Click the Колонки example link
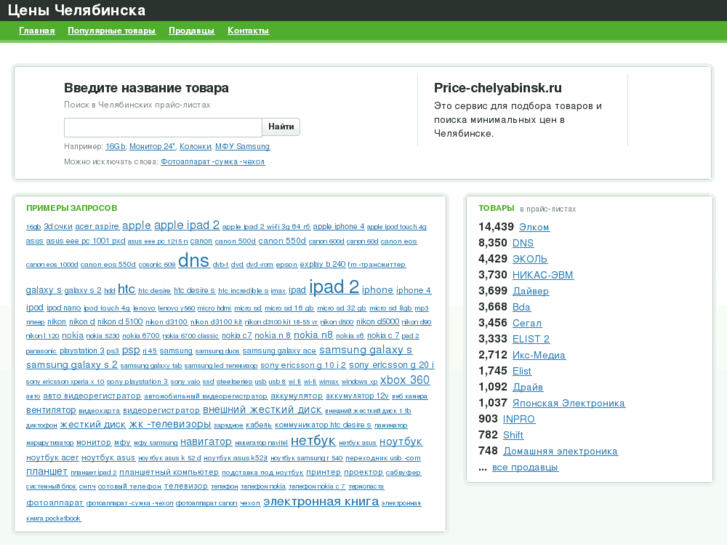Image resolution: width=727 pixels, height=545 pixels. (195, 147)
